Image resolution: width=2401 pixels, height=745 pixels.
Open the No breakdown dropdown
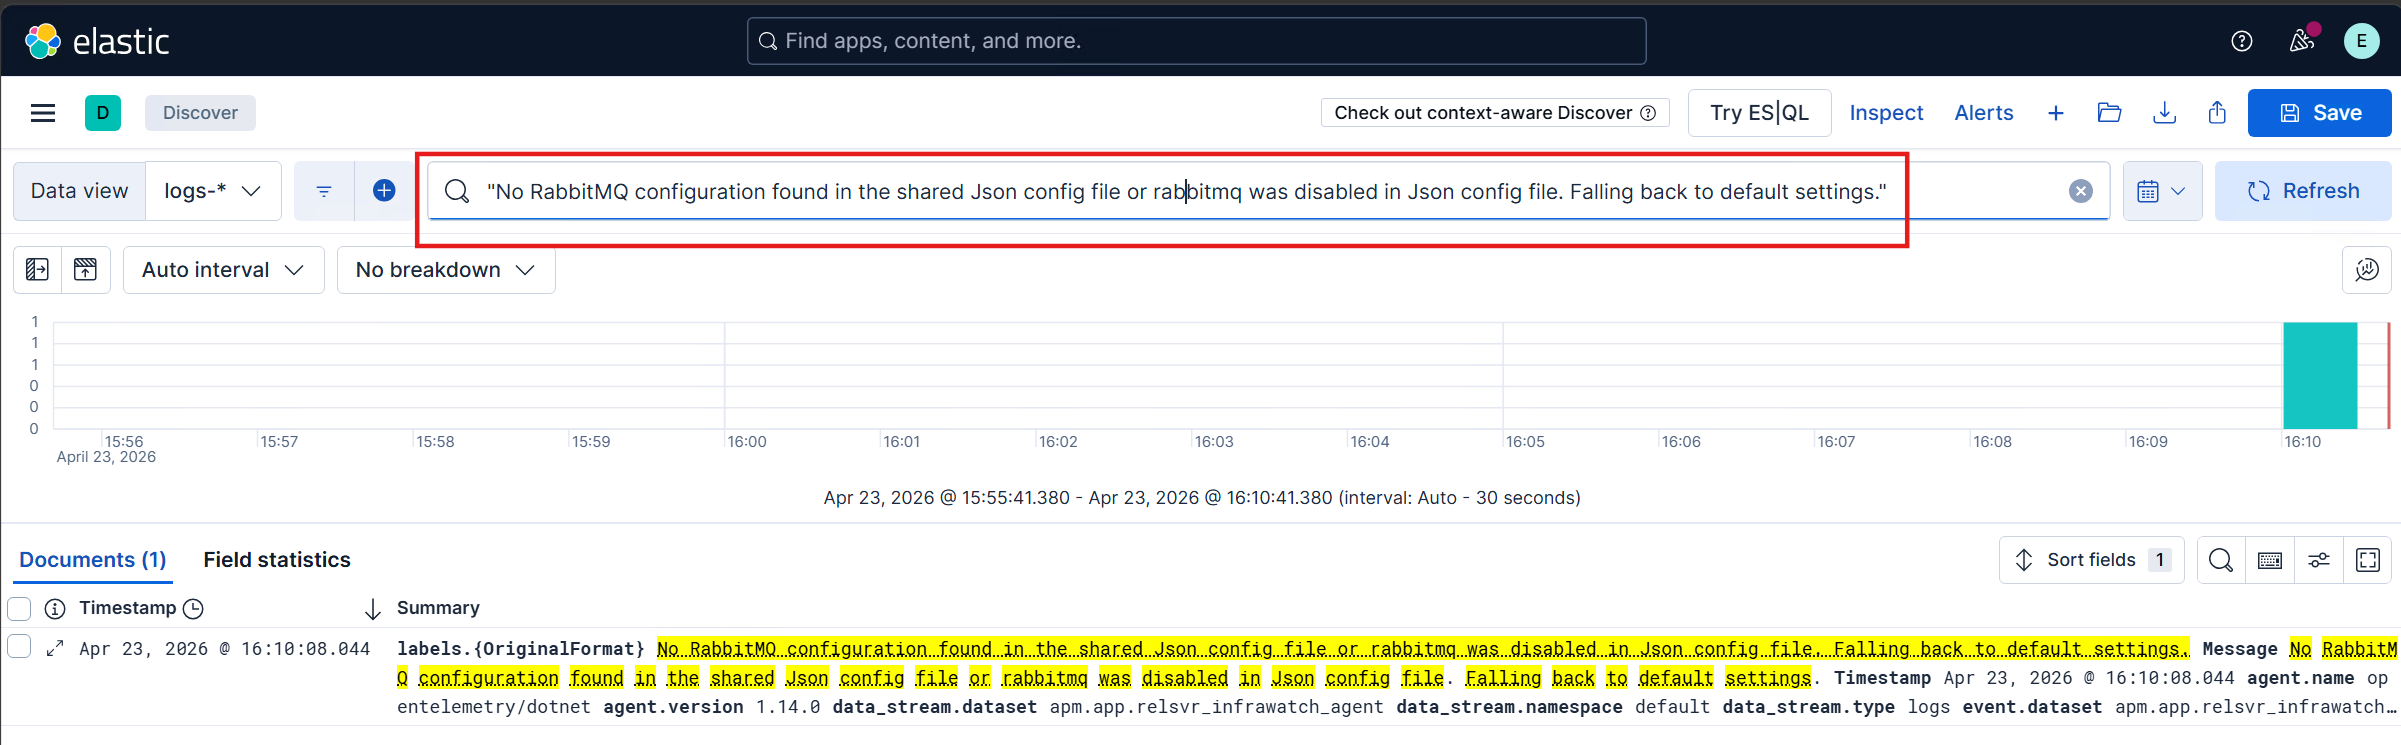click(446, 270)
